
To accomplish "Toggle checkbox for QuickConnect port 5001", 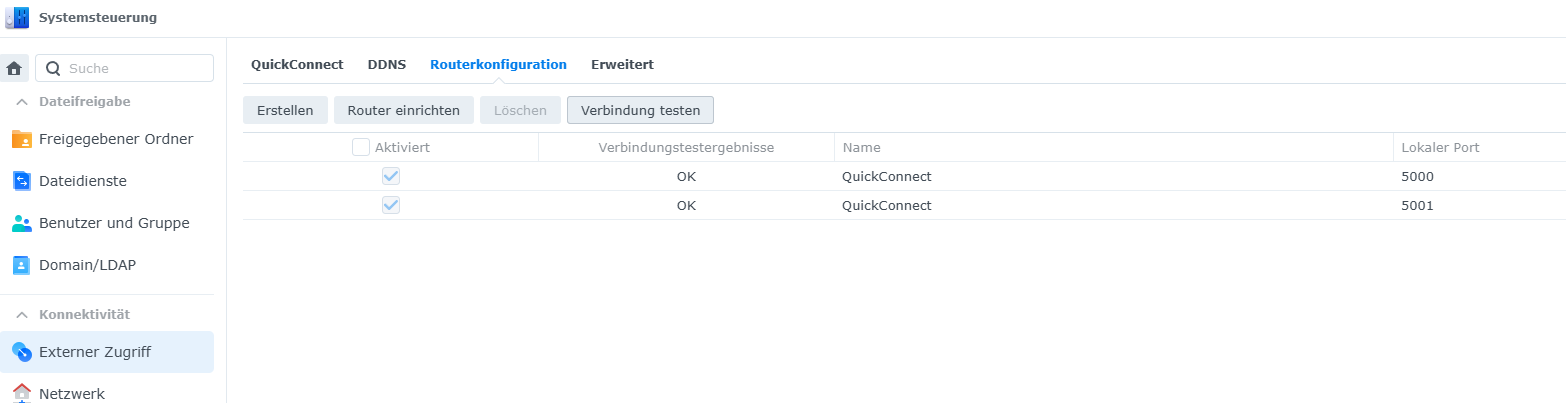I will point(391,205).
